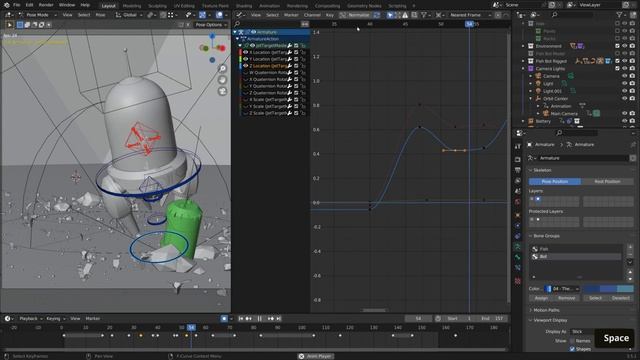Viewport: 640px width, 360px height.
Task: Click the current frame field showing 54
Action: (418, 318)
